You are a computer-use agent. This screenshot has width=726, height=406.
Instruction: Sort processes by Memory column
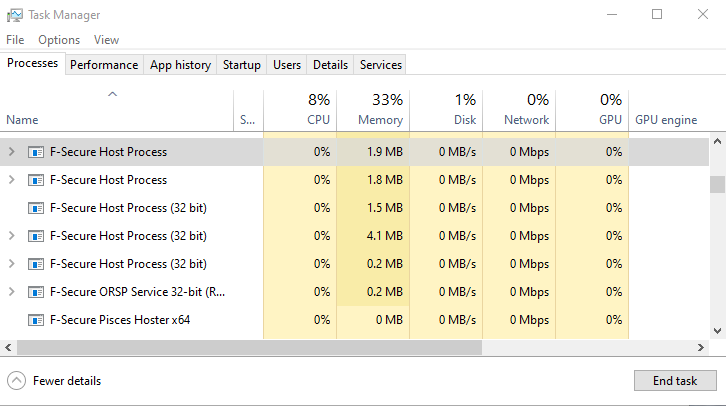[373, 110]
